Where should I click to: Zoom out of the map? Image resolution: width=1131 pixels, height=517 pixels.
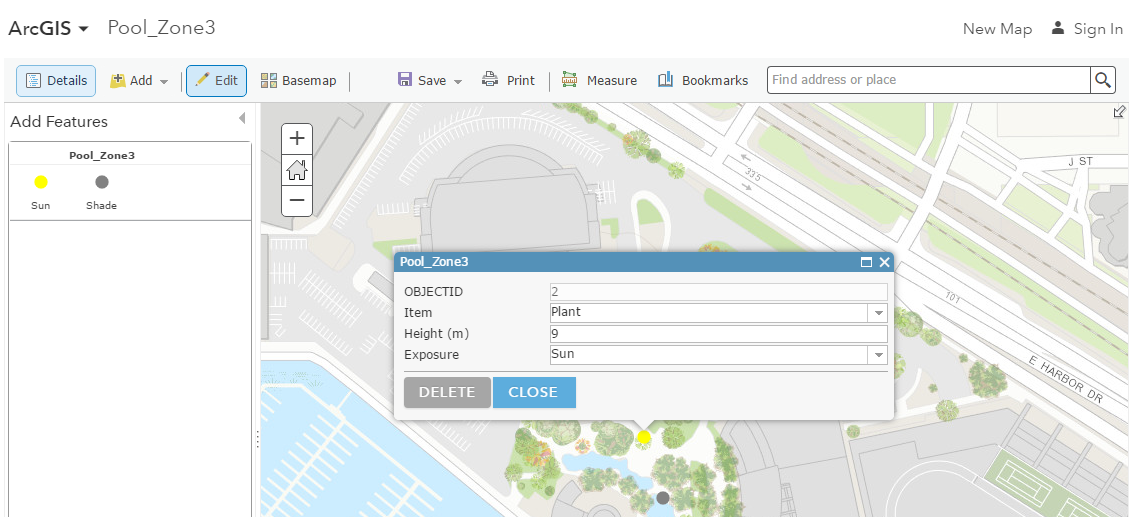tap(297, 200)
